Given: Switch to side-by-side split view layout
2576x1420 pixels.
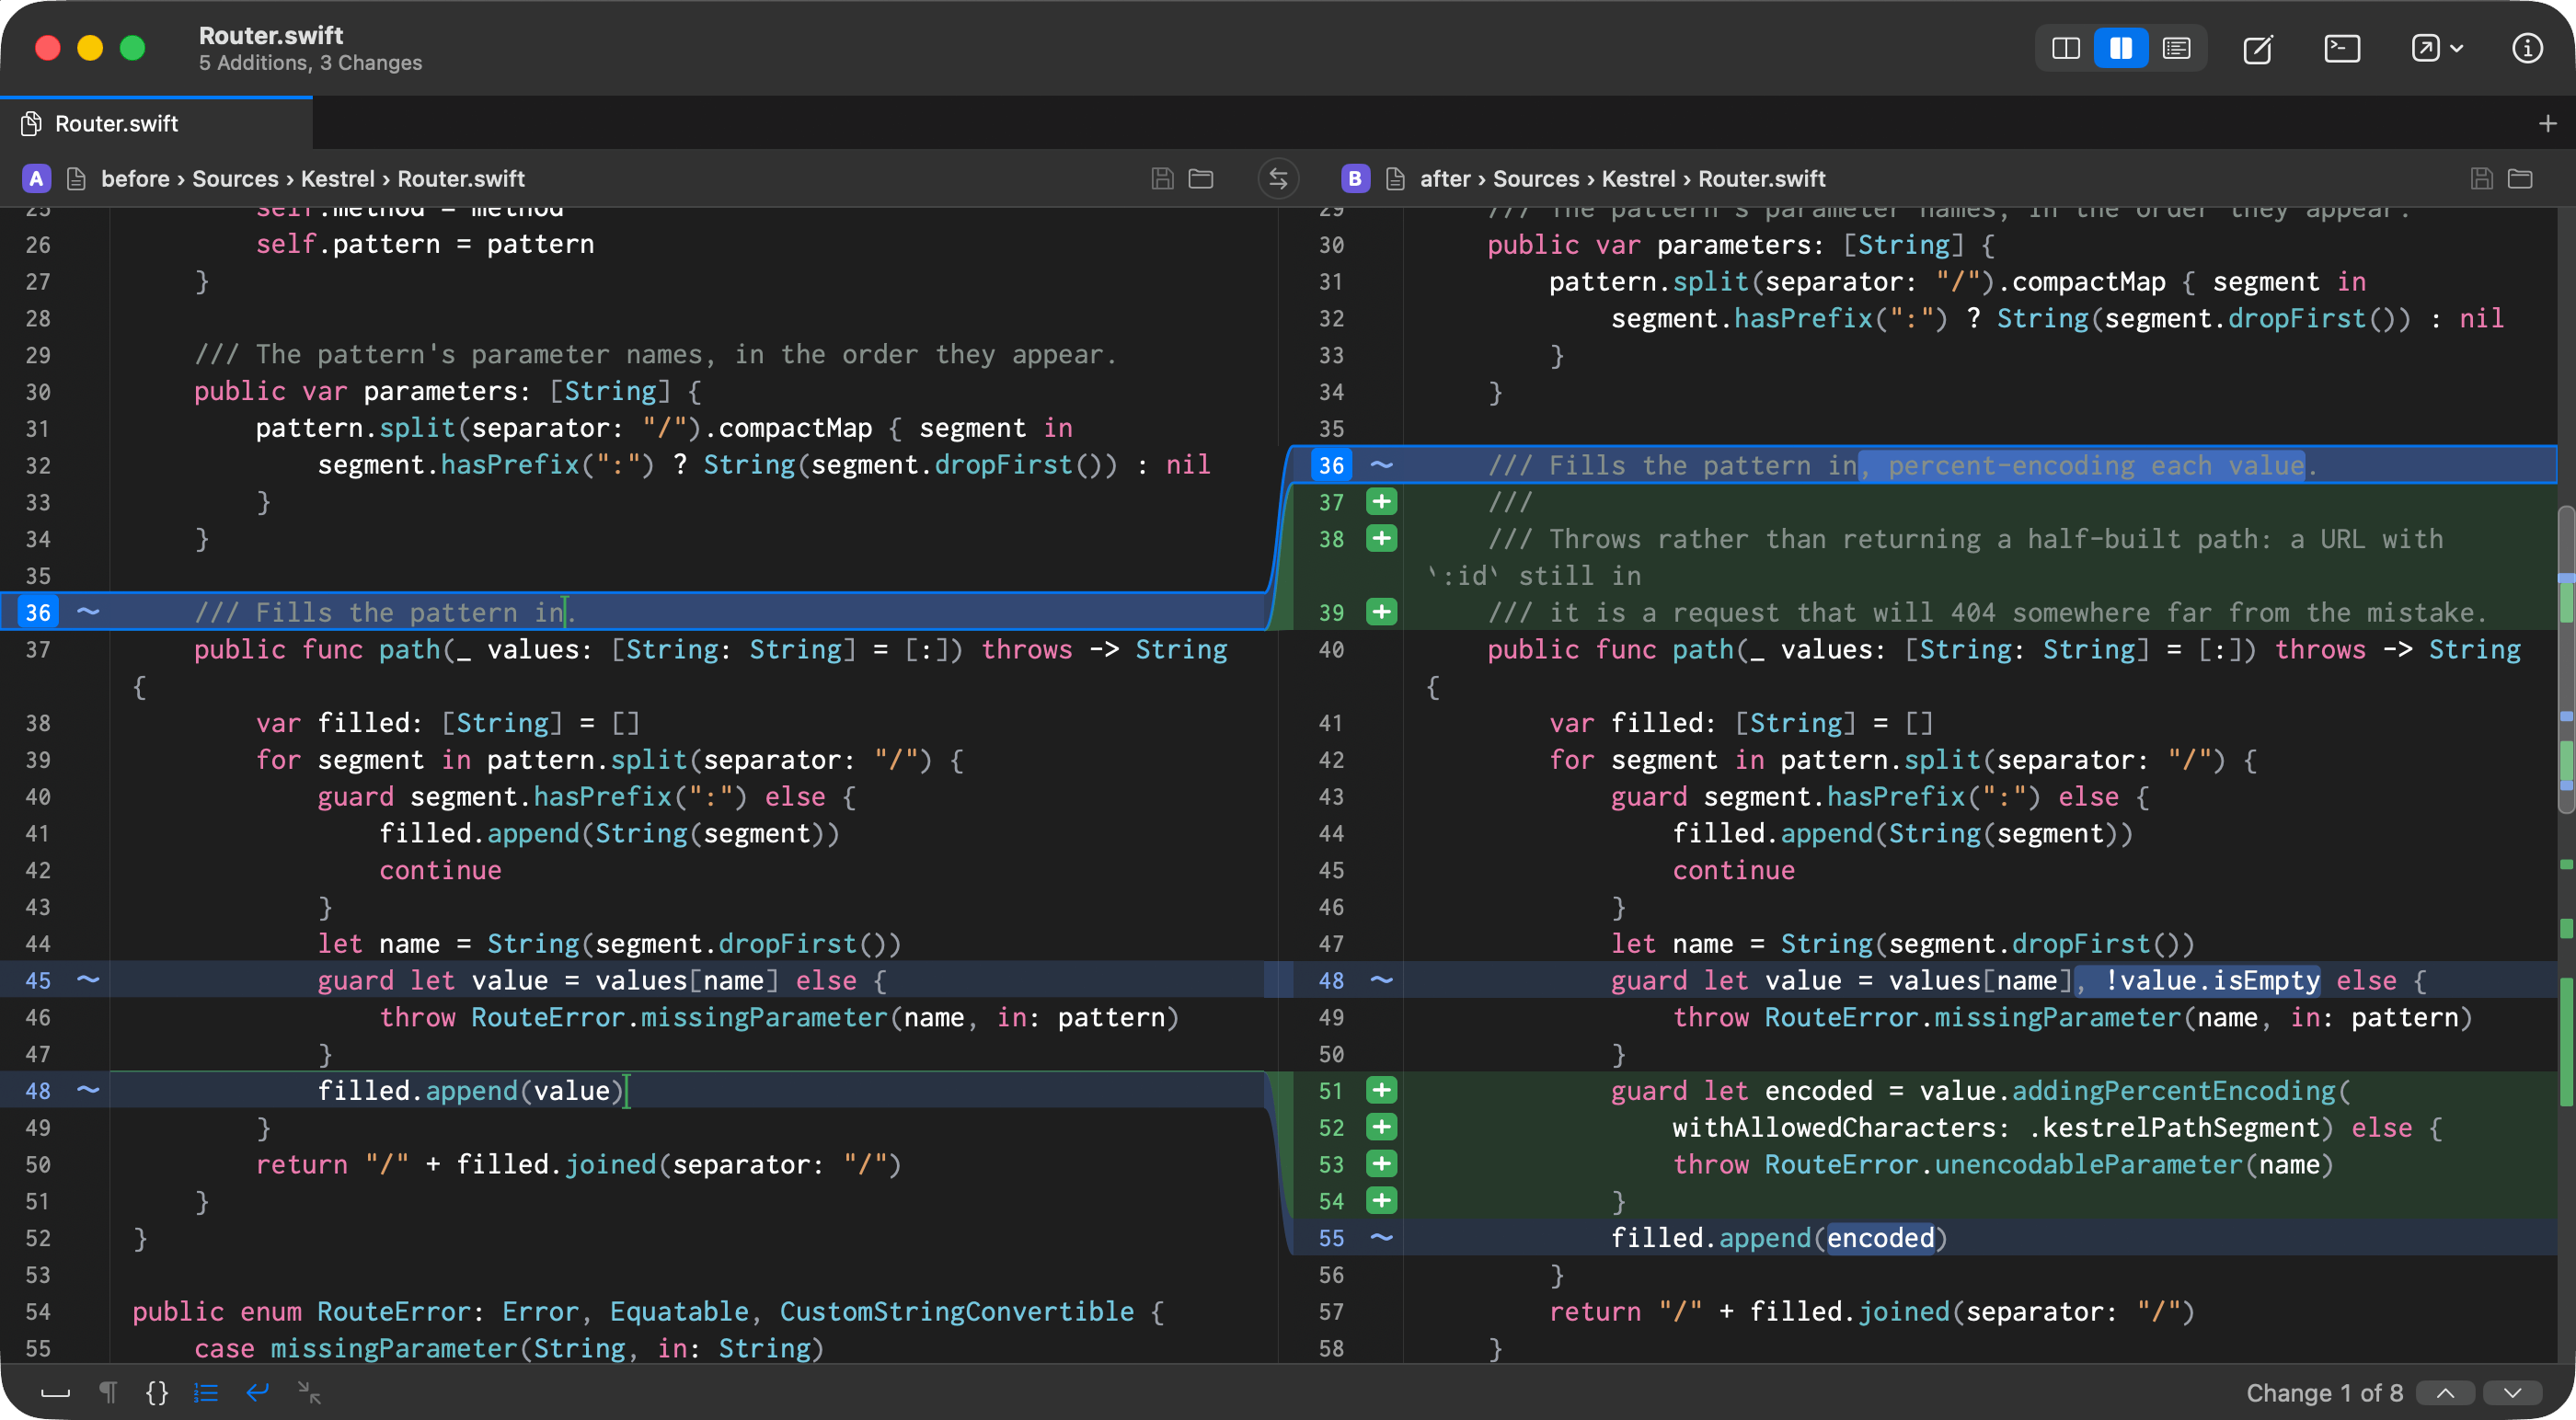Looking at the screenshot, I should [x=2065, y=48].
